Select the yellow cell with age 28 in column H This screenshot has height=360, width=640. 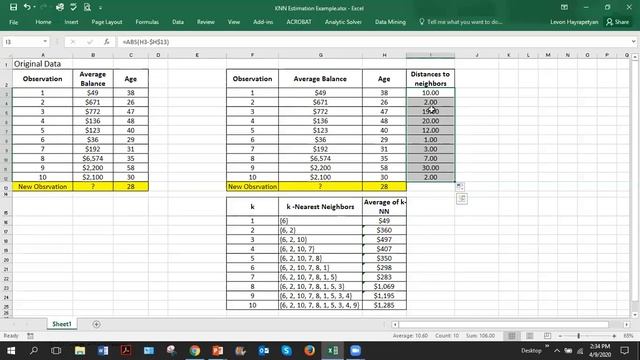(384, 187)
